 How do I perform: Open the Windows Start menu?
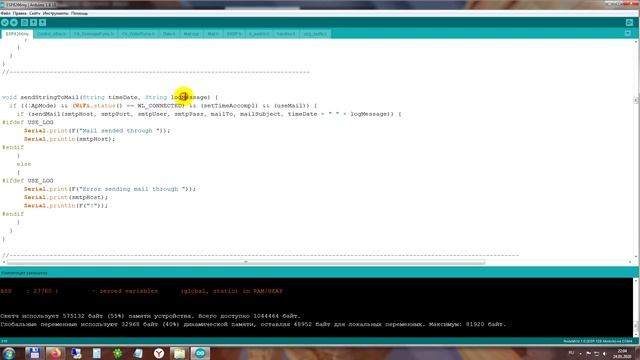[x=9, y=353]
